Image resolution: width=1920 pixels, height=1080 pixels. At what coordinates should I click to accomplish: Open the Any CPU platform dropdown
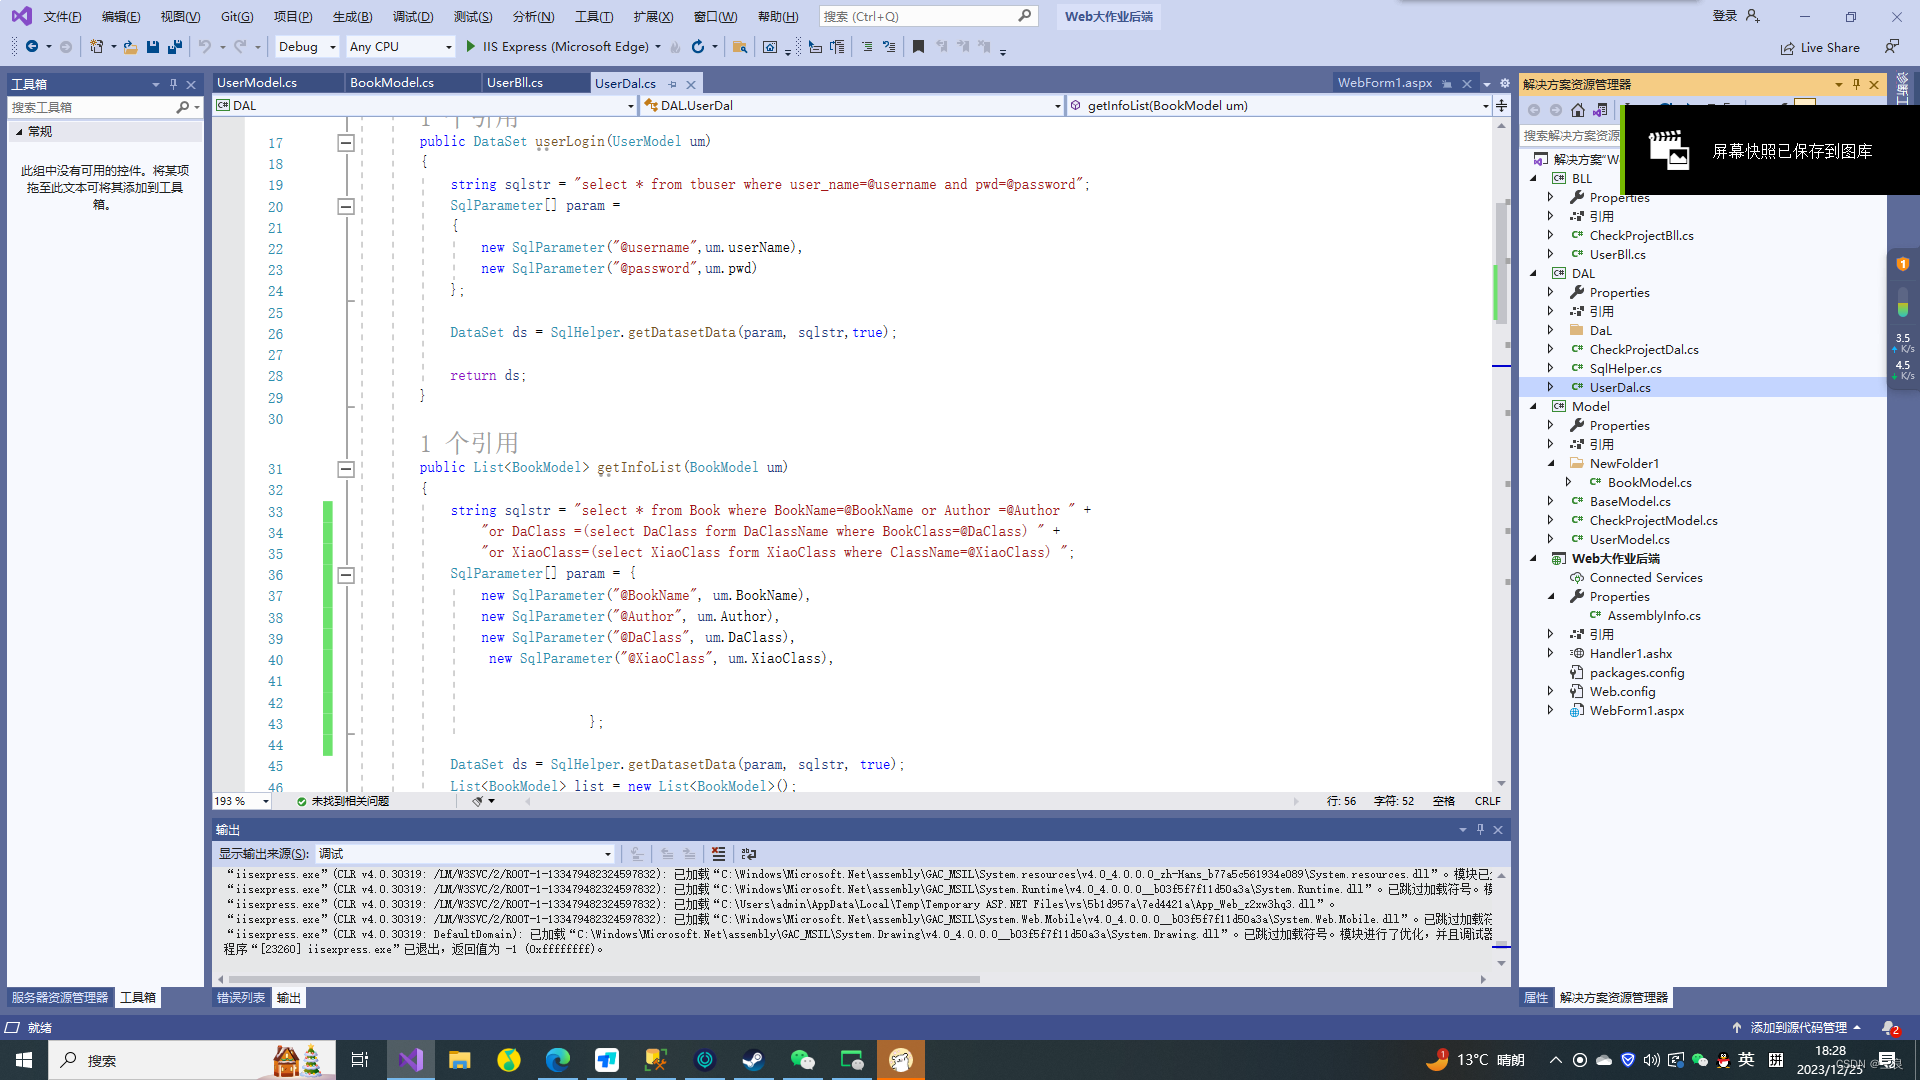[x=447, y=47]
